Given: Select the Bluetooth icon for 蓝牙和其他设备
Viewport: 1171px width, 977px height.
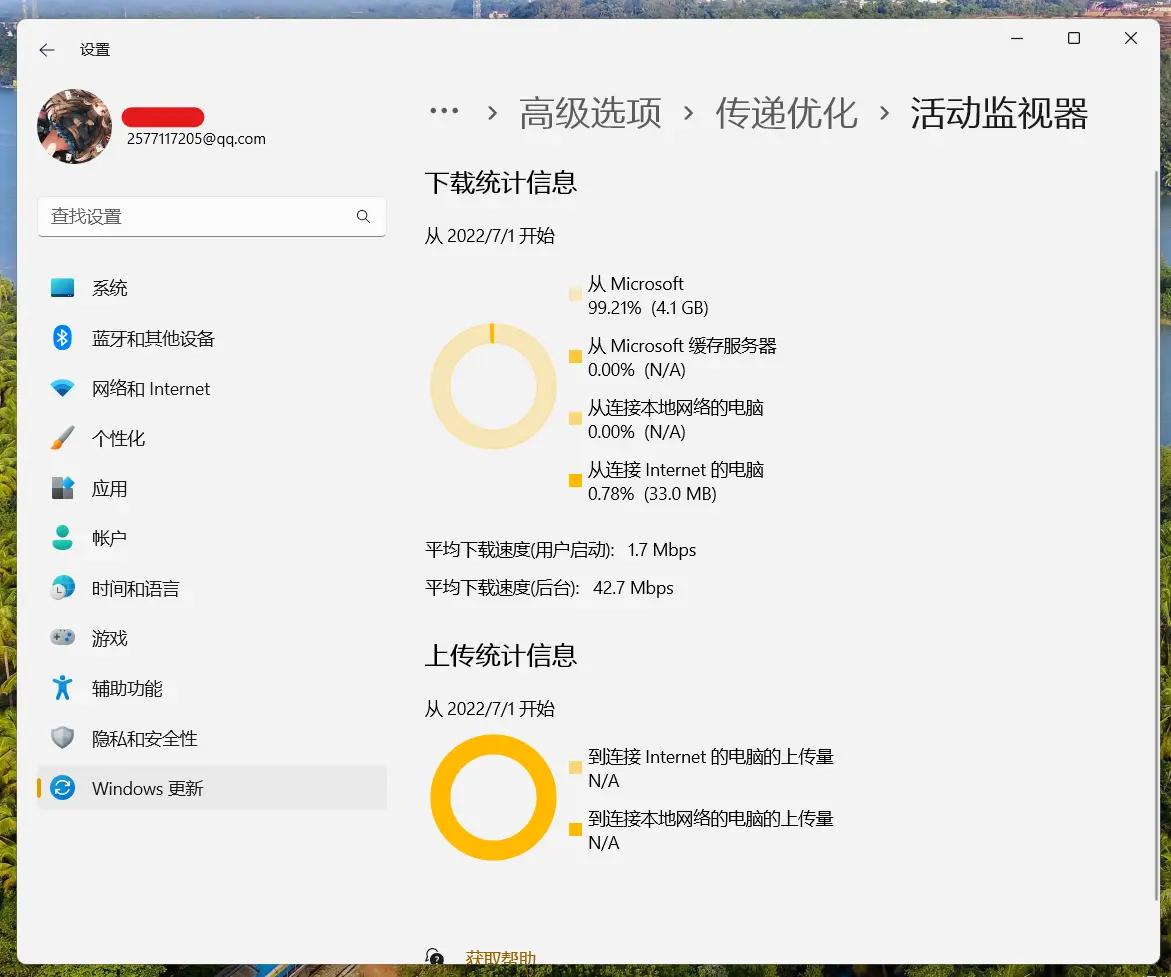Looking at the screenshot, I should [62, 338].
